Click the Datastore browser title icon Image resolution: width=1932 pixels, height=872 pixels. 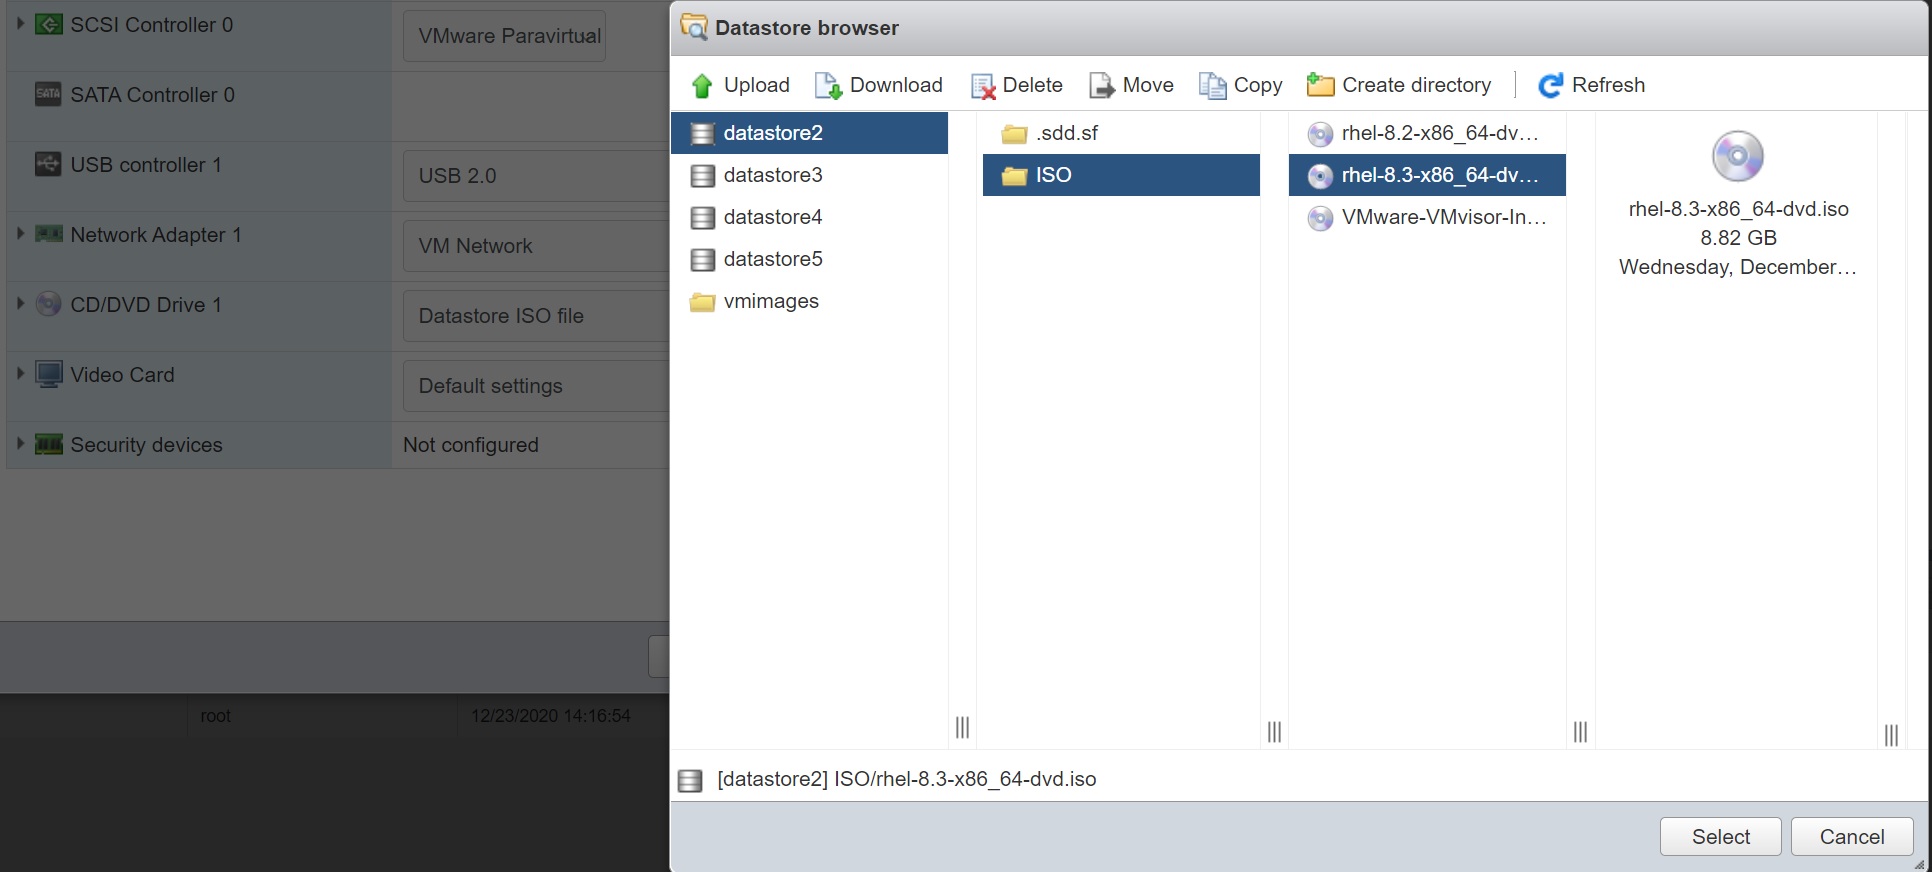693,27
